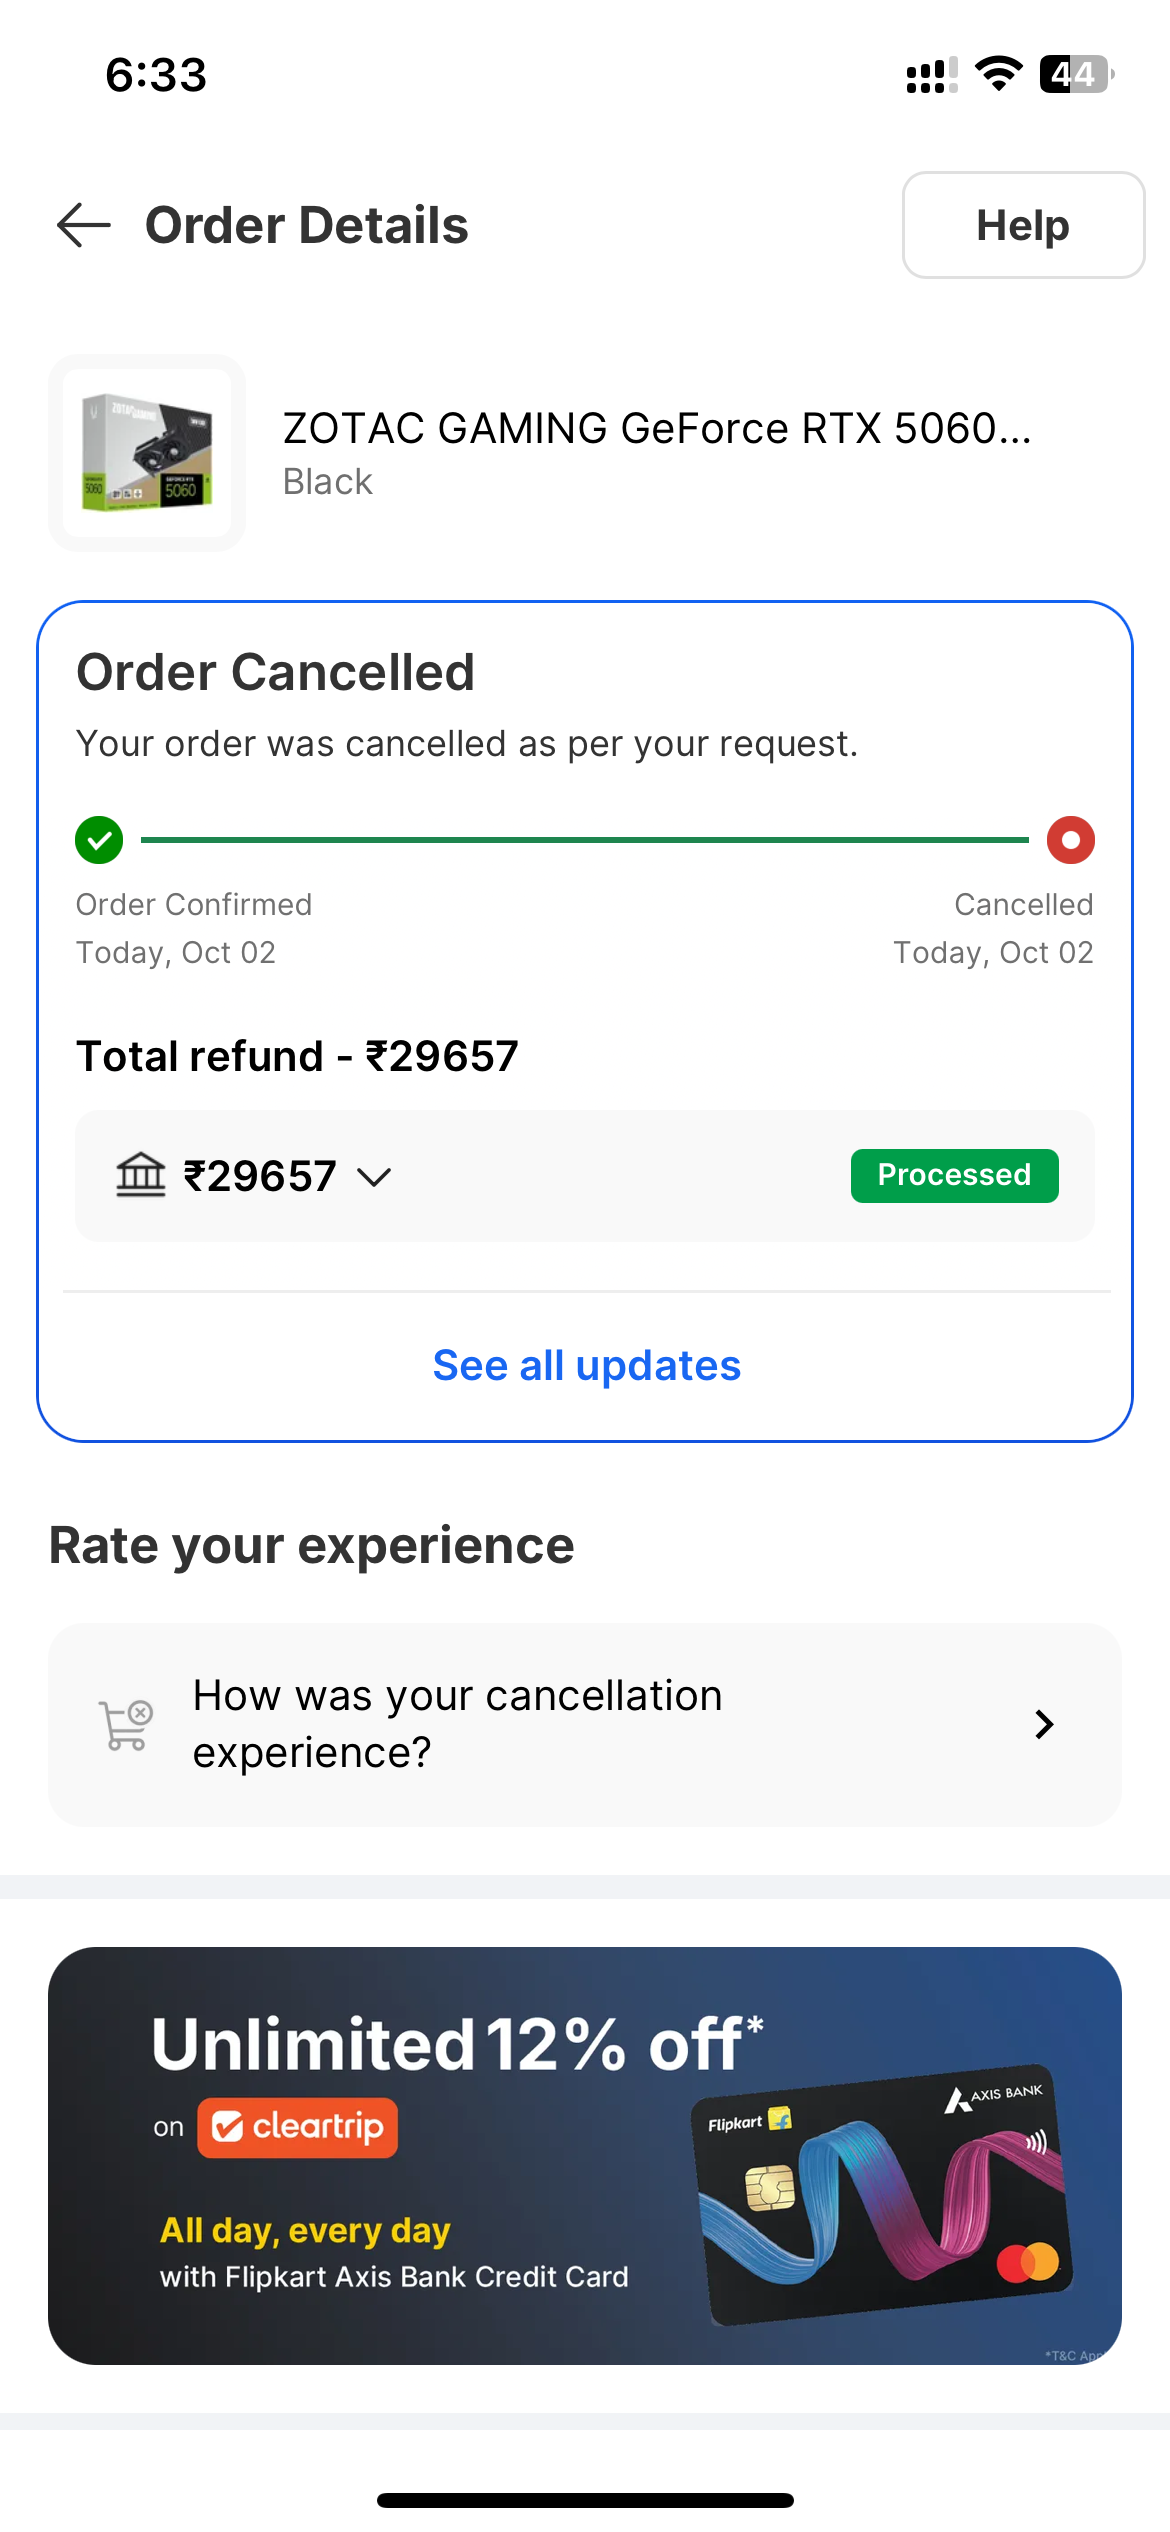Open See all updates link
Viewport: 1170px width, 2532px height.
[586, 1366]
